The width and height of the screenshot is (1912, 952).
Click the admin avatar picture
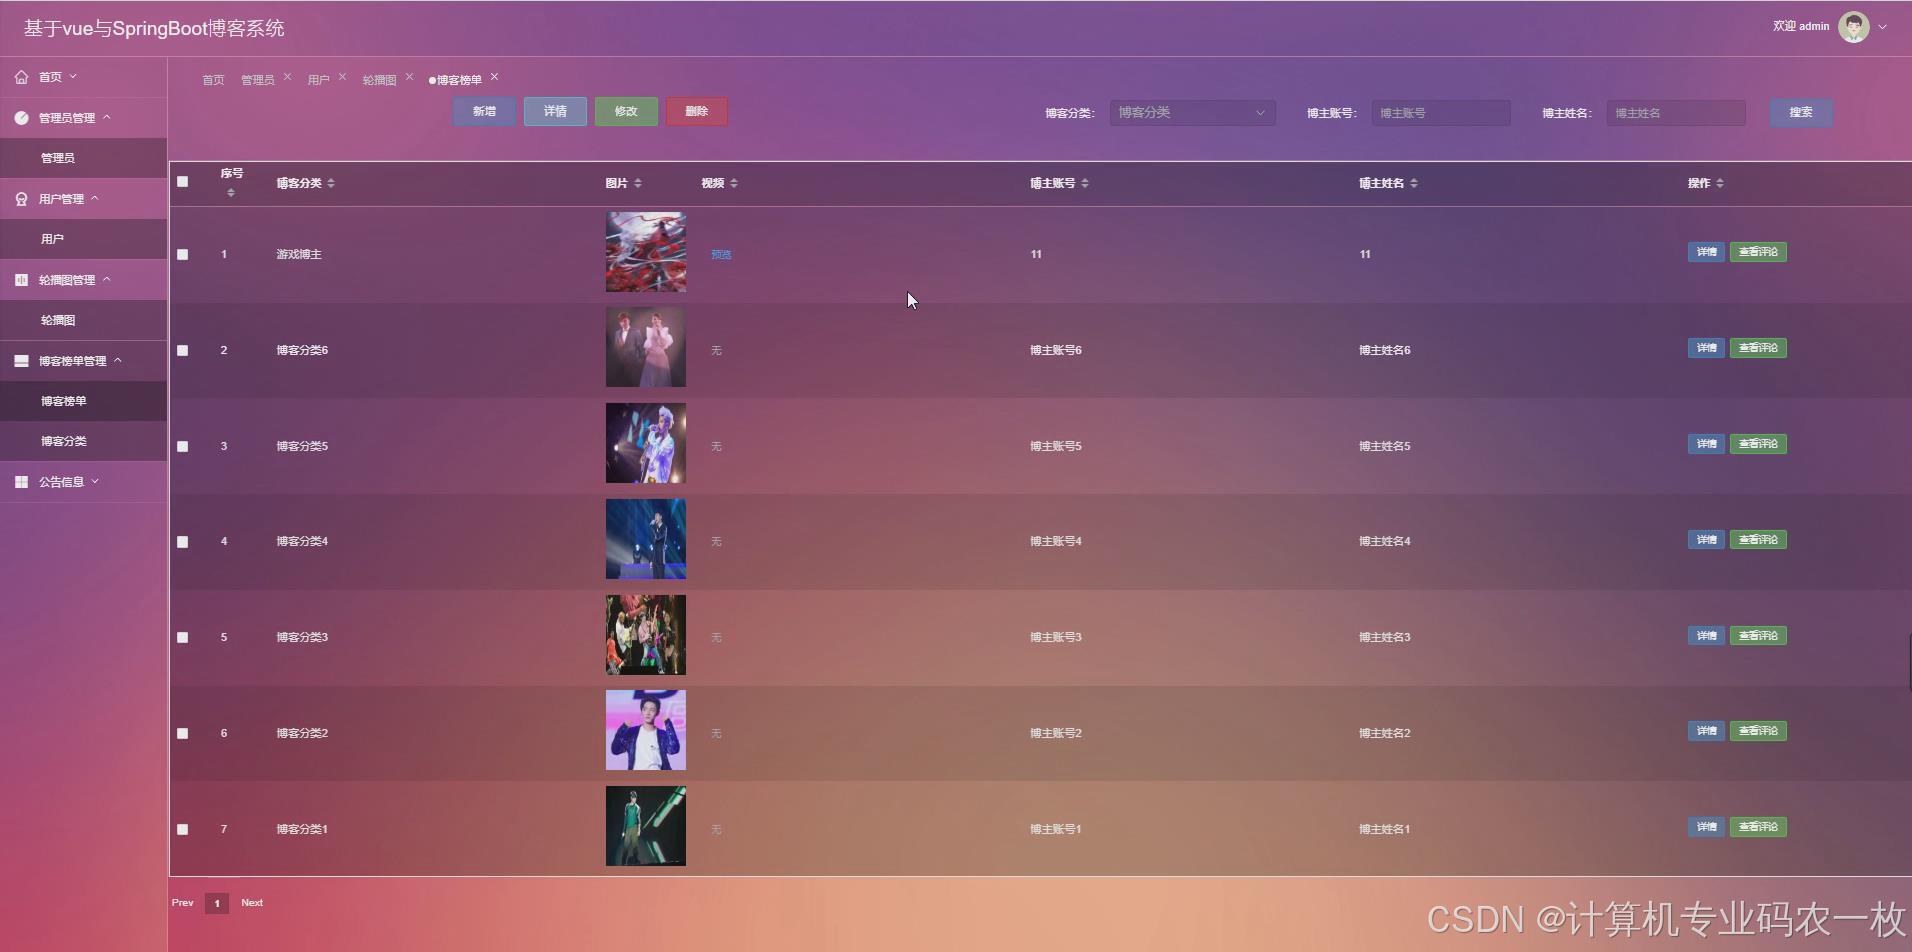(1853, 27)
